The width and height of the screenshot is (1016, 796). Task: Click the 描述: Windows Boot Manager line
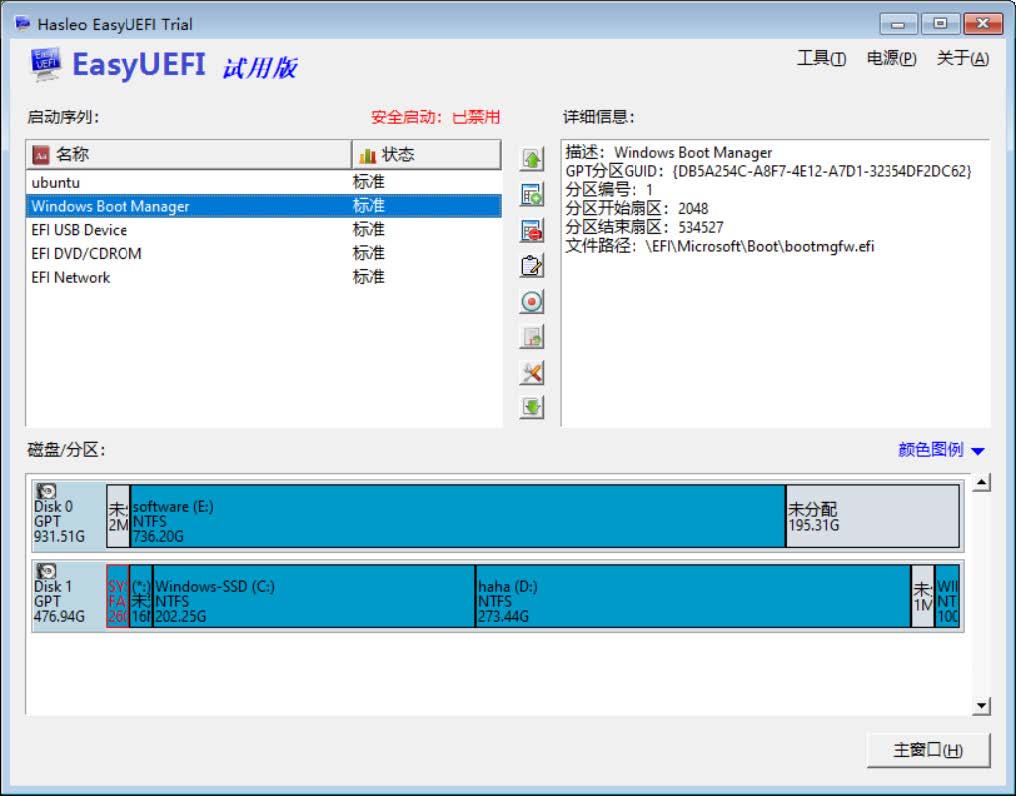coord(669,152)
